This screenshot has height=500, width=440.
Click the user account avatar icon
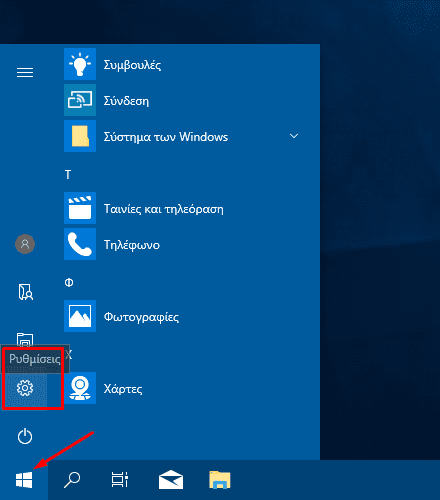(x=25, y=244)
